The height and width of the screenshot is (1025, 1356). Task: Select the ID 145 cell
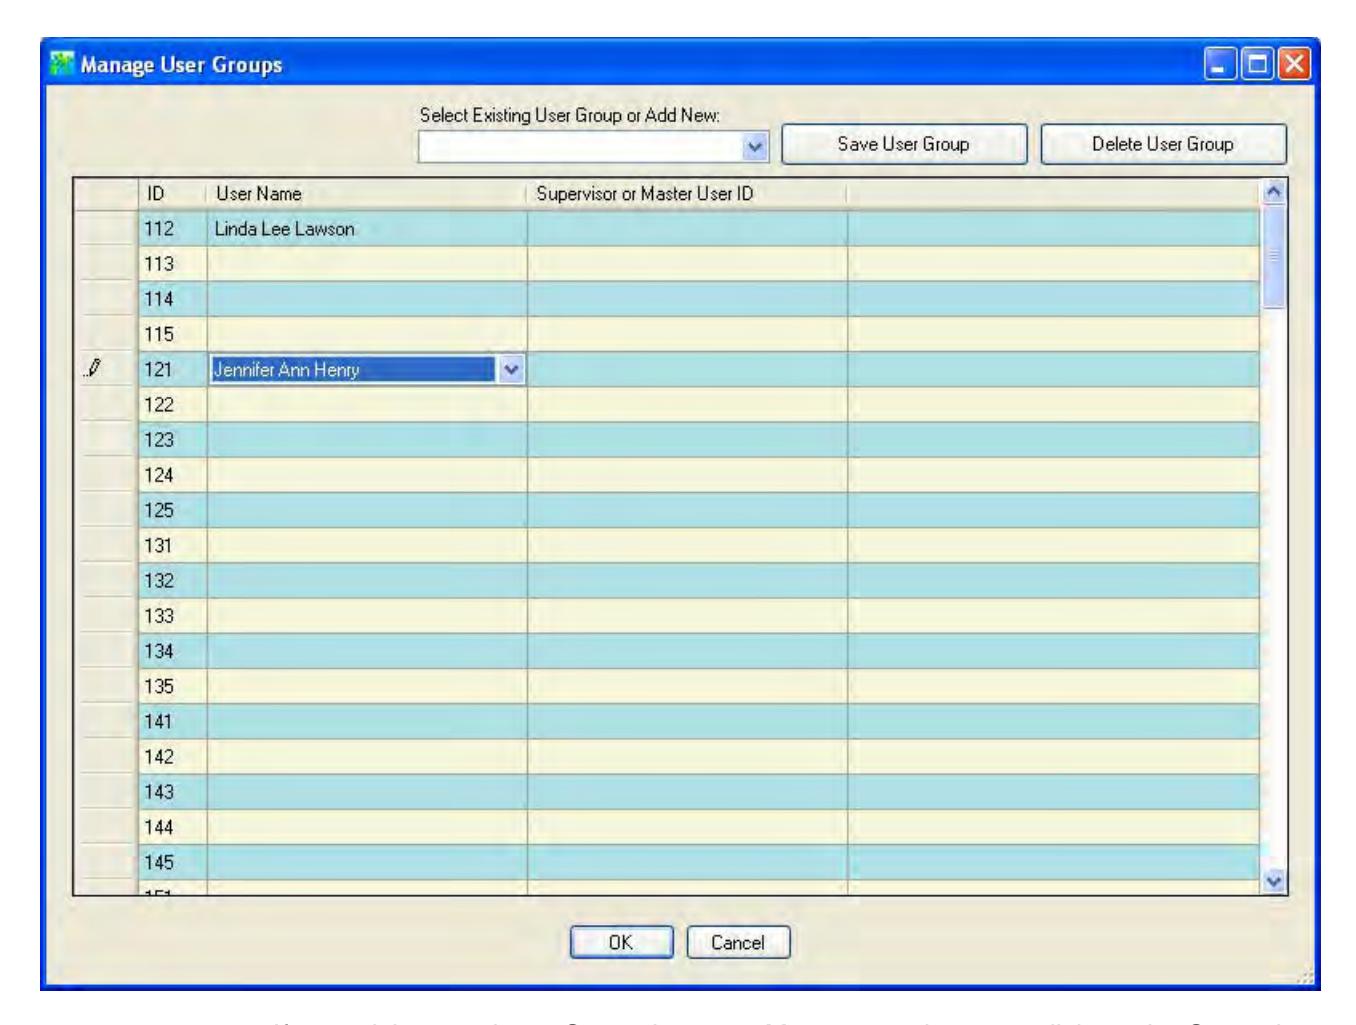[x=173, y=862]
